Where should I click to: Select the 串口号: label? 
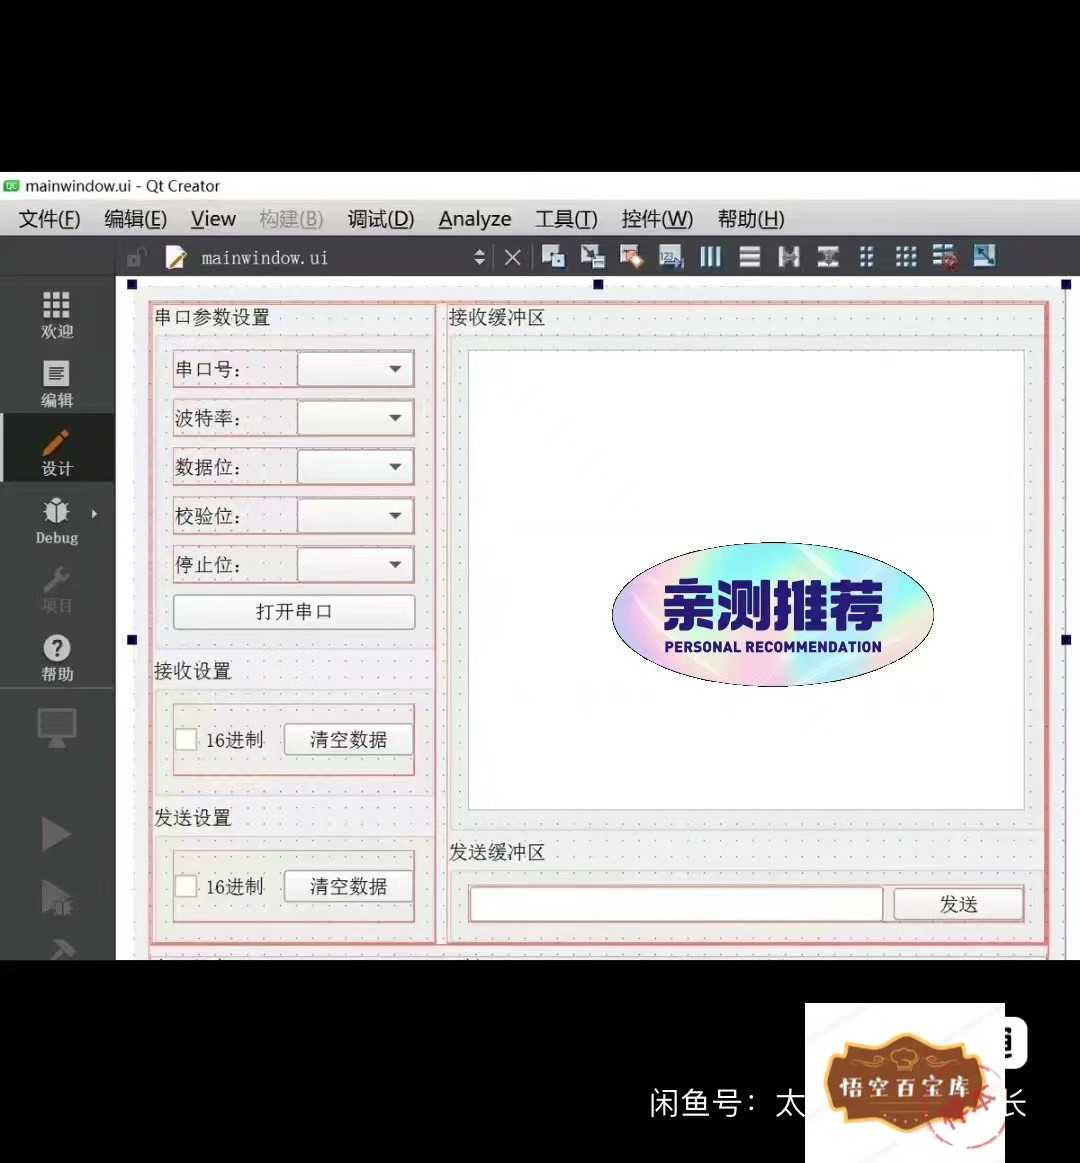click(208, 369)
